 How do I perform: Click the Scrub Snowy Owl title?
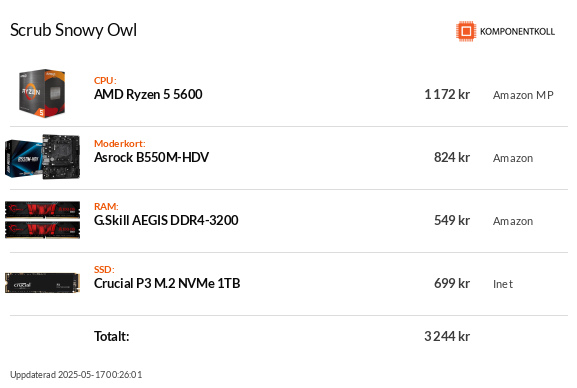[74, 30]
